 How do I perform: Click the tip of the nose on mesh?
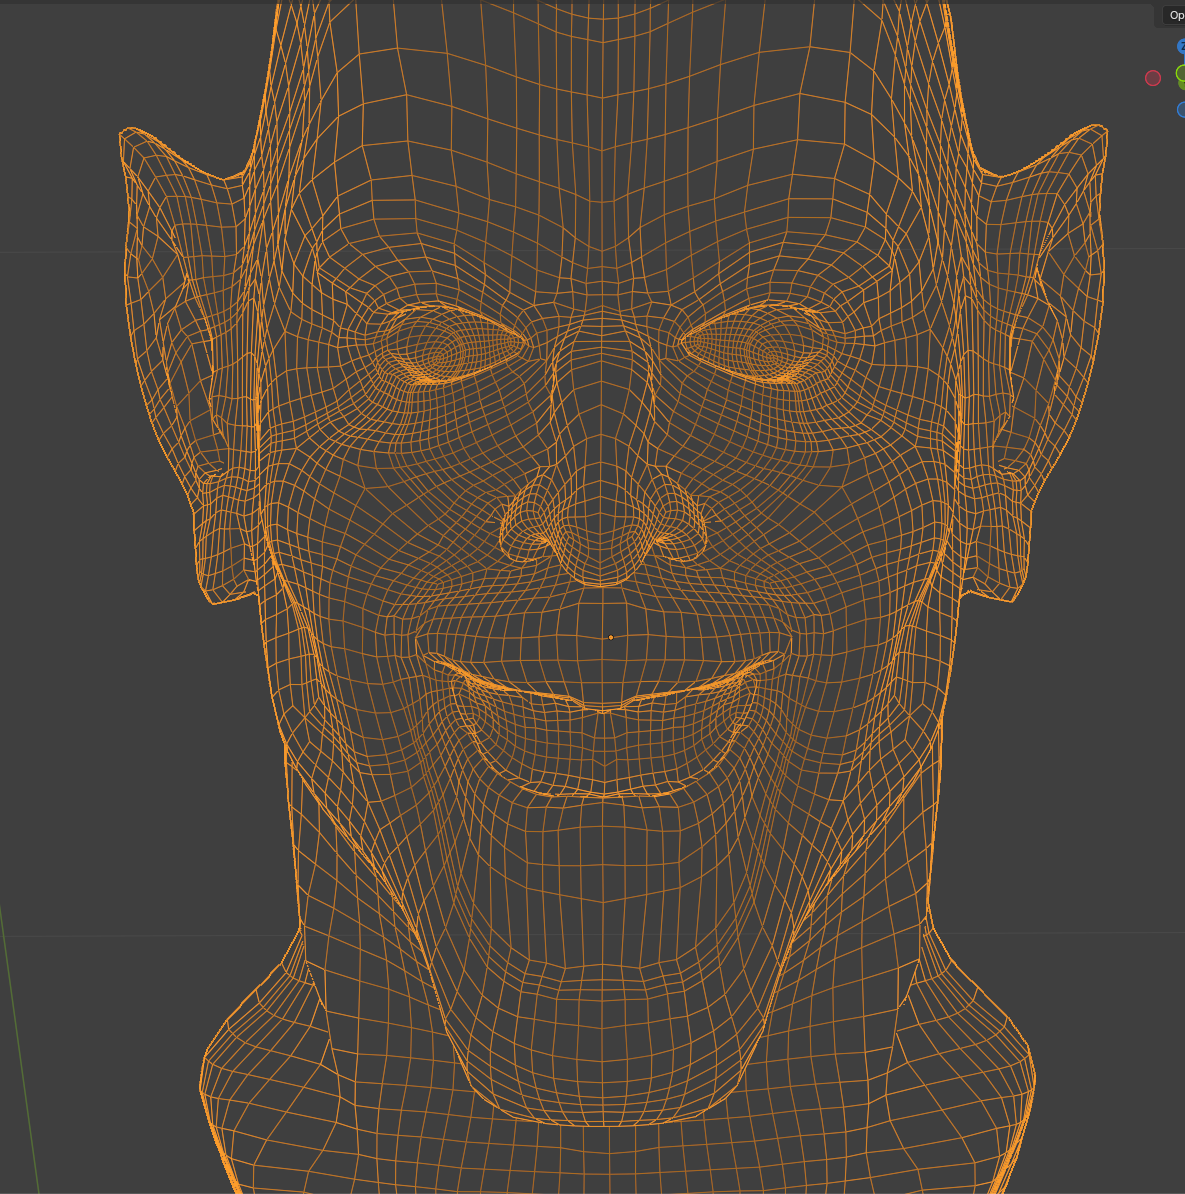point(603,545)
